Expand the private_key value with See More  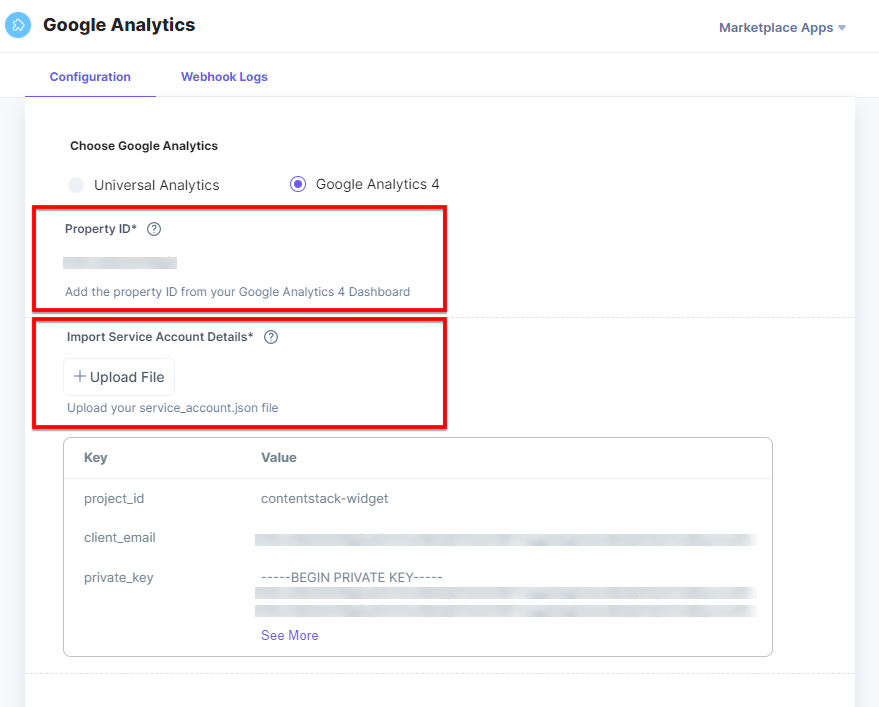coord(290,635)
